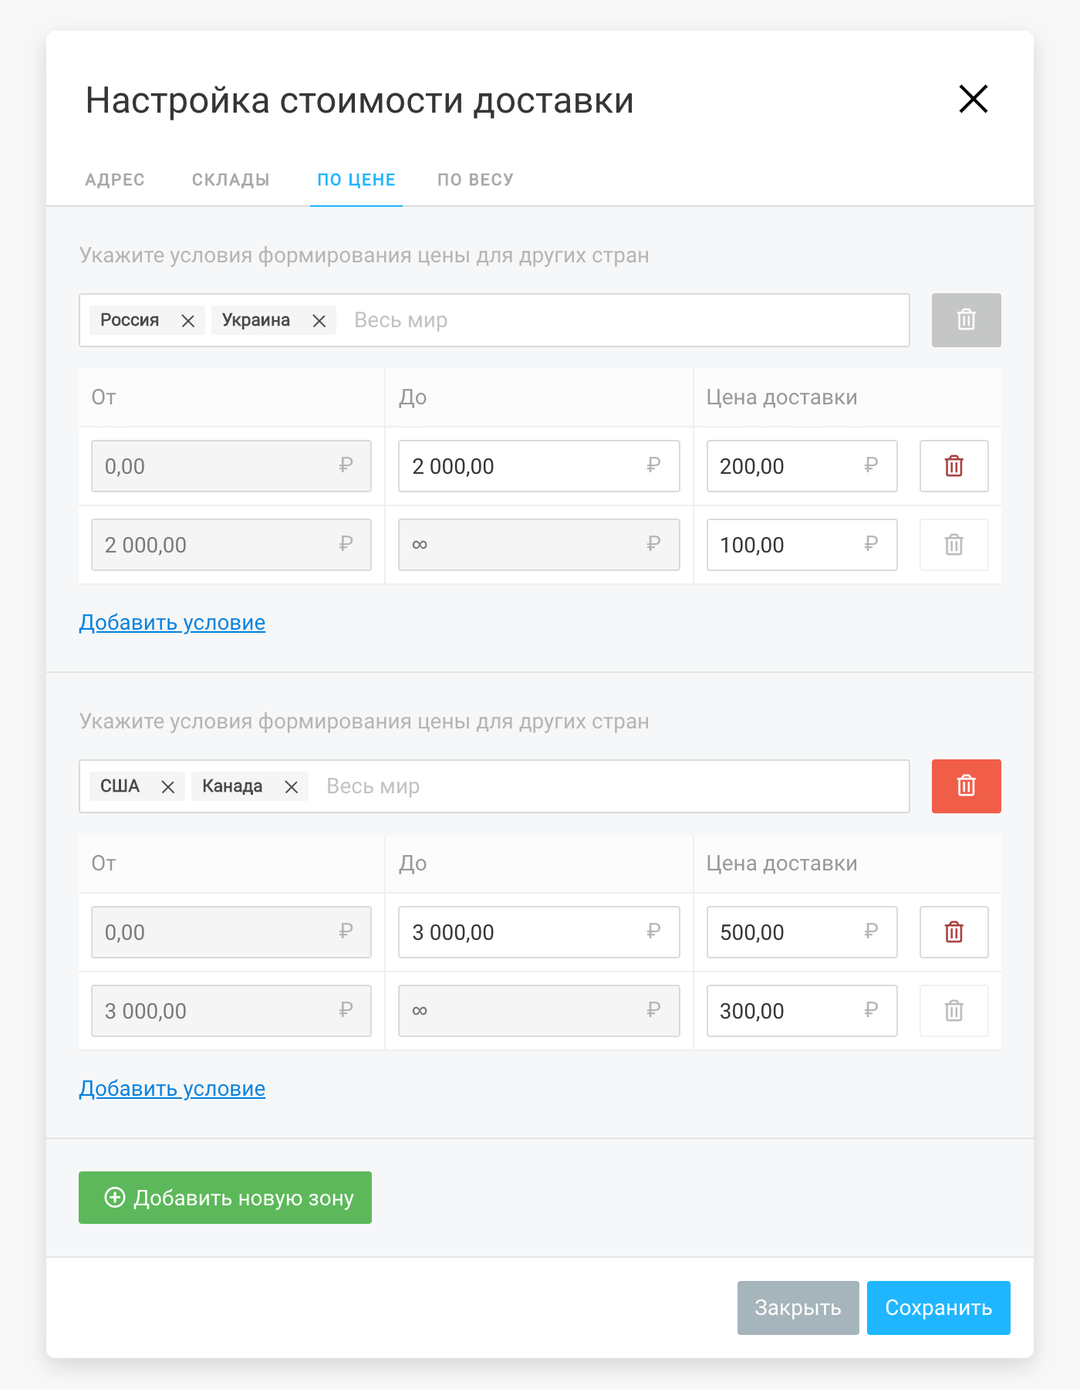1080x1389 pixels.
Task: Open the Склады tab
Action: point(231,180)
